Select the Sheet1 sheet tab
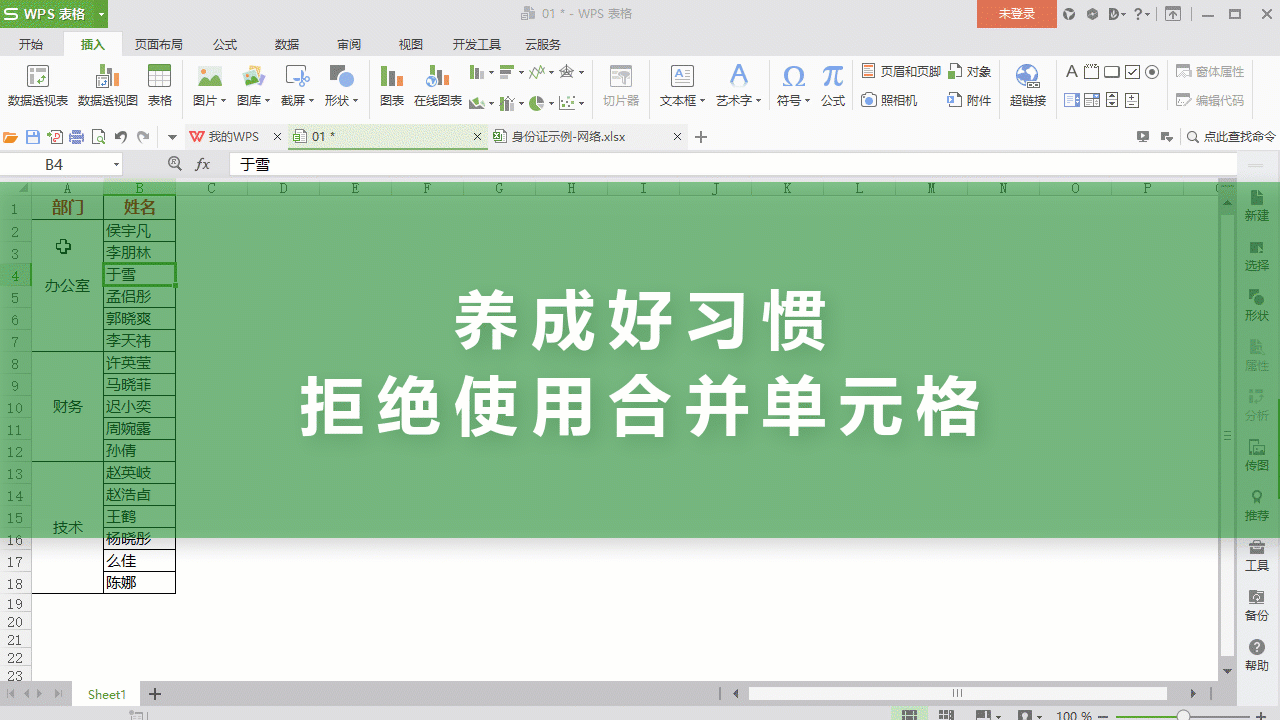This screenshot has width=1280, height=720. click(x=107, y=694)
